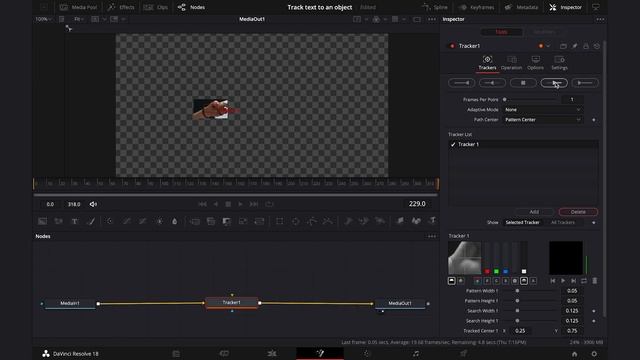Screen dimensions: 640x360
Task: Open the Keyframes panel
Action: click(x=477, y=7)
